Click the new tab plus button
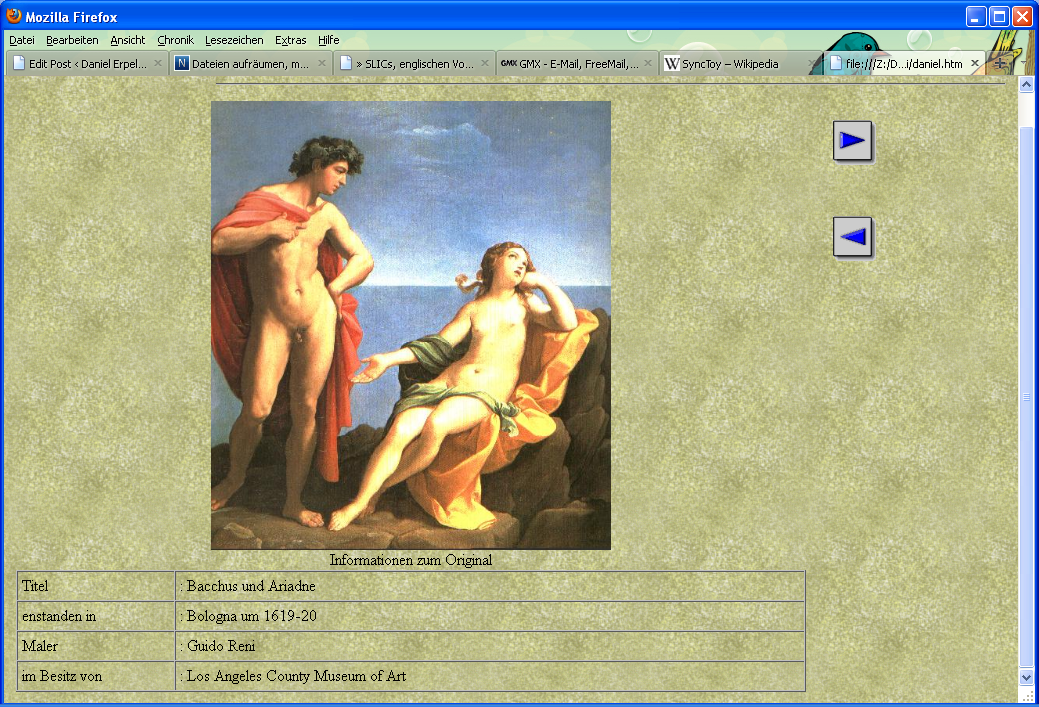This screenshot has height=707, width=1039. (x=999, y=63)
